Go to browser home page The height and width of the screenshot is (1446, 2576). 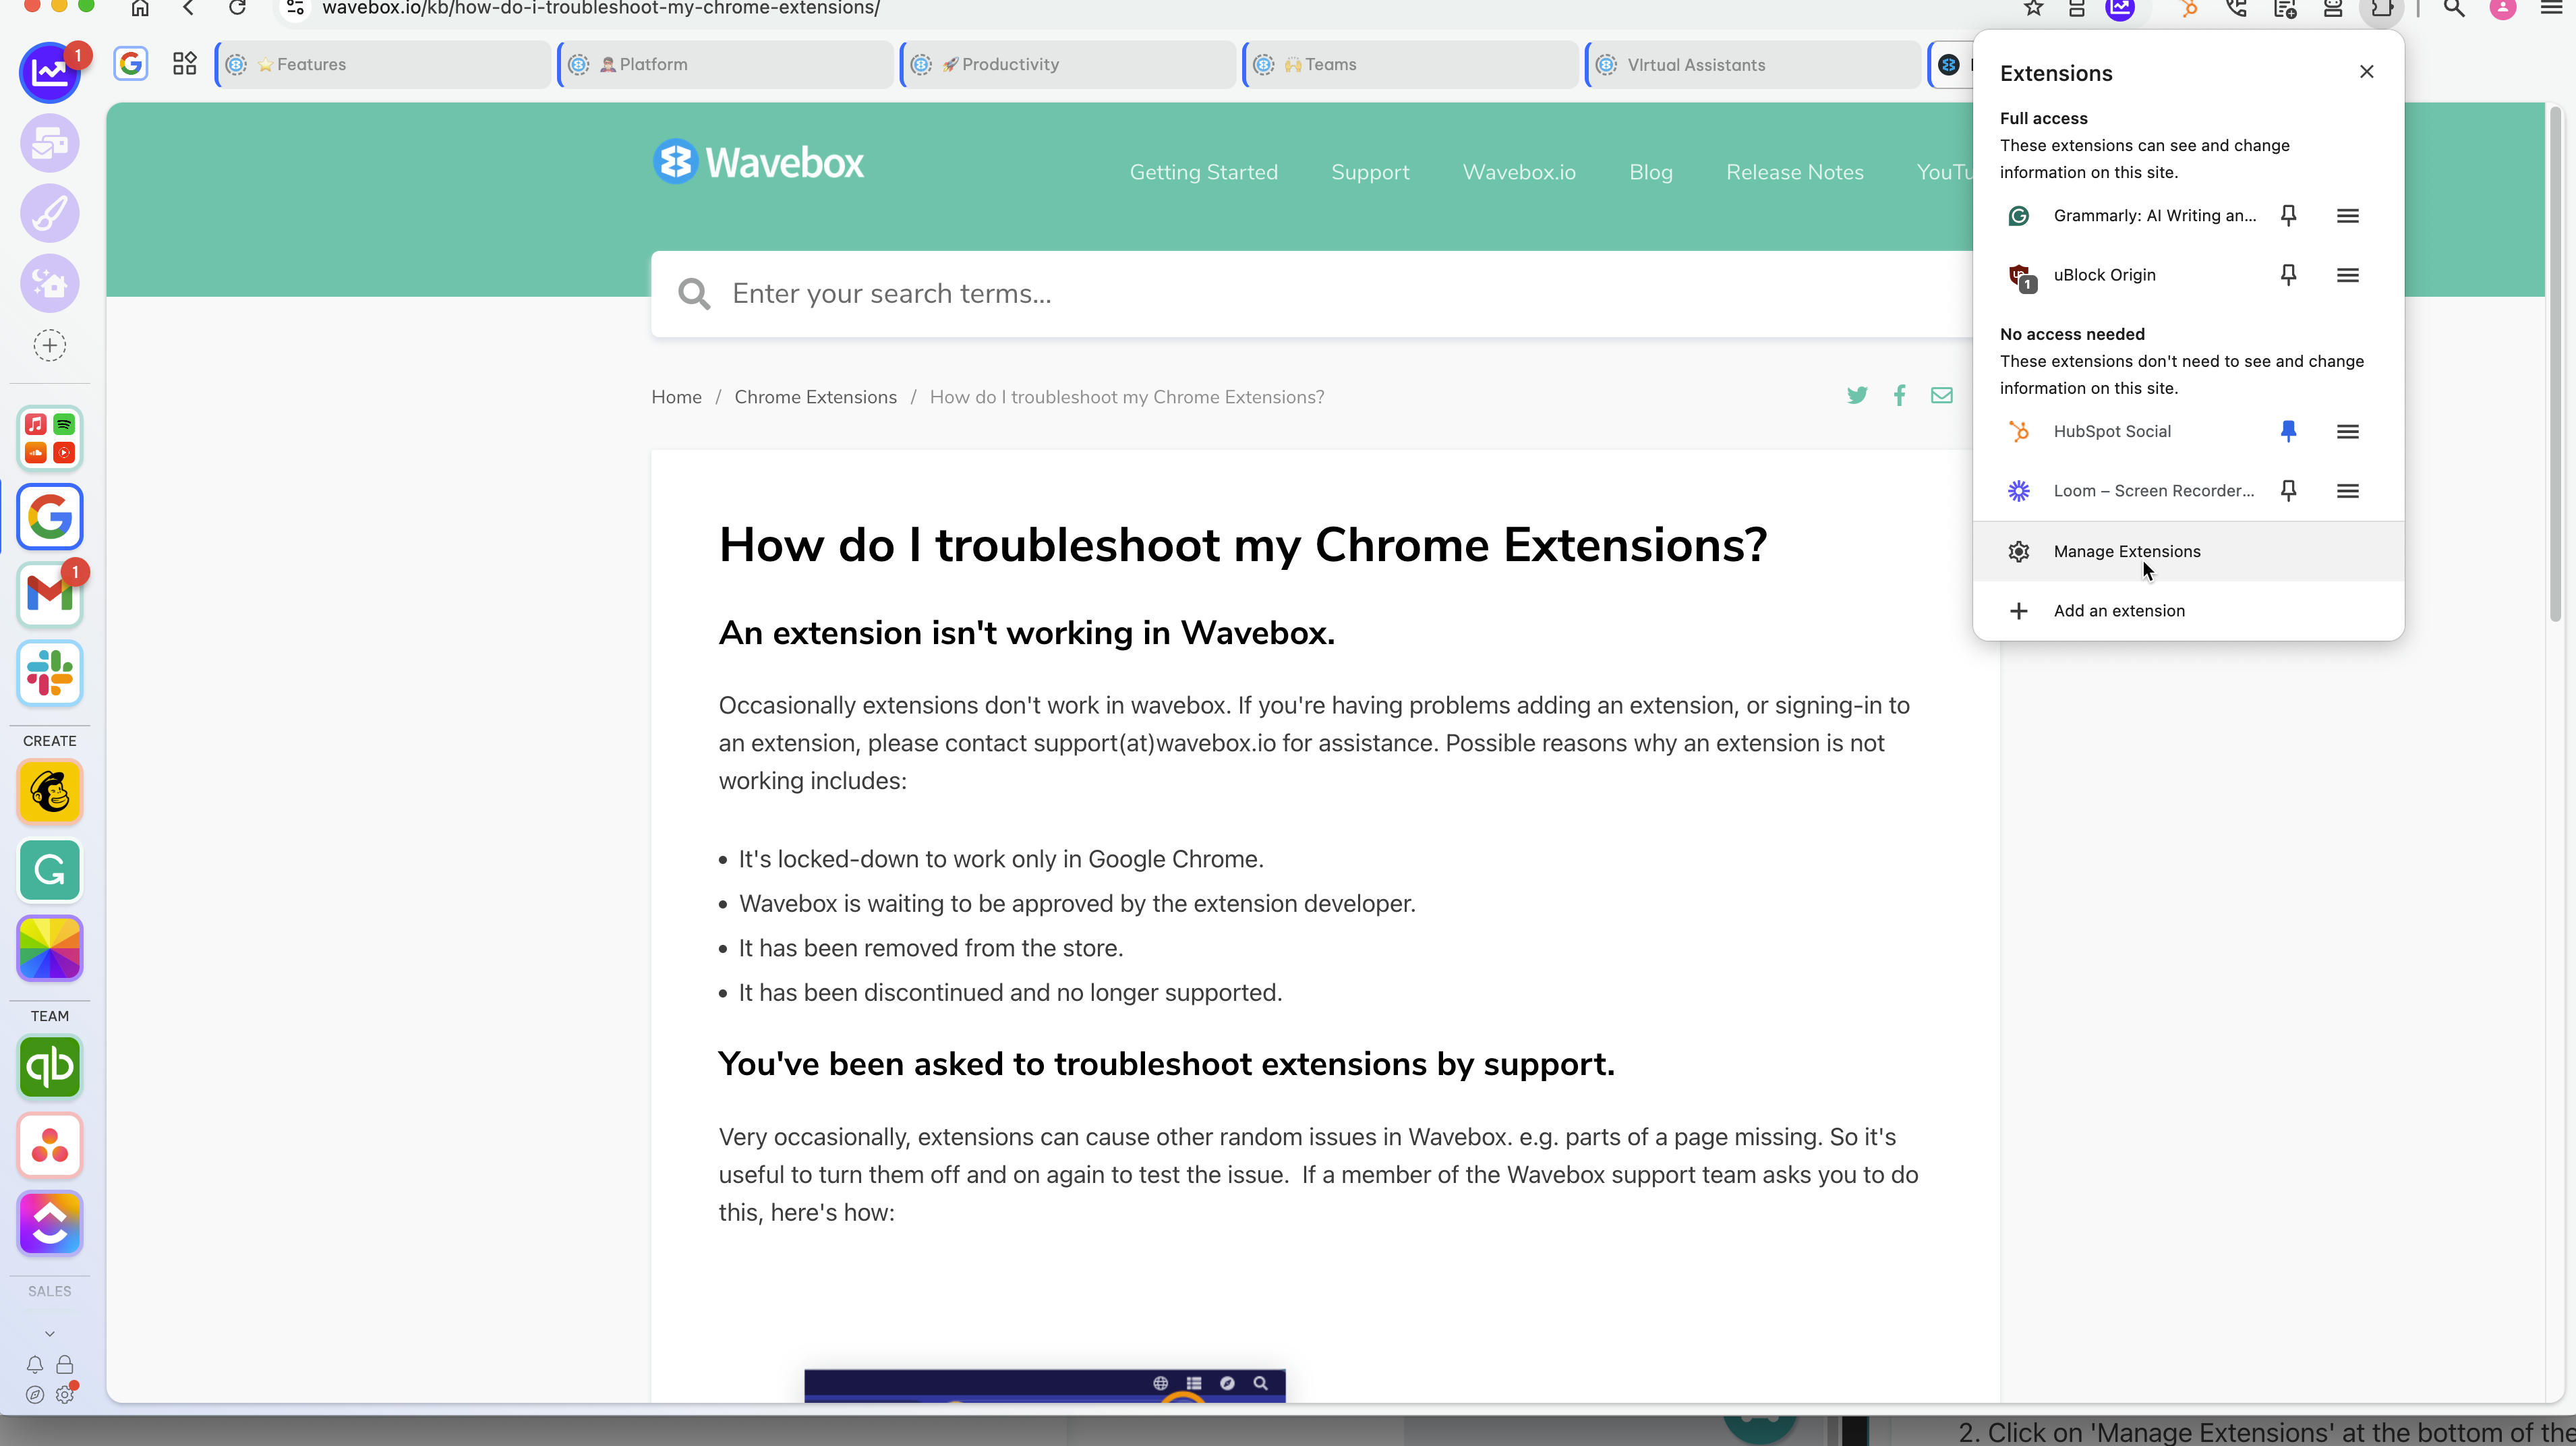click(140, 8)
